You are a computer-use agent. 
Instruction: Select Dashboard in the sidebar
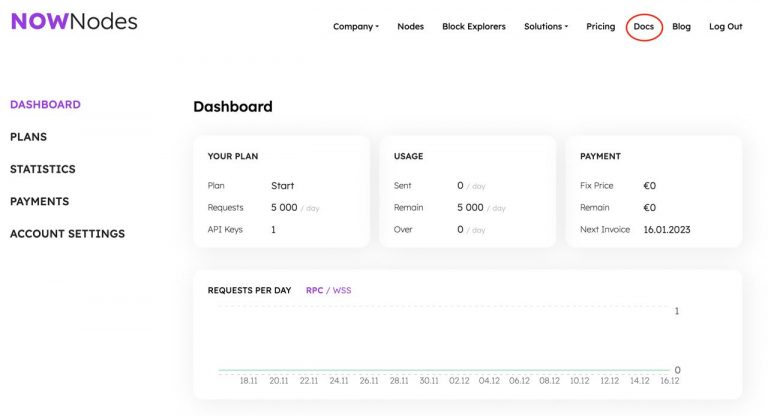[45, 104]
